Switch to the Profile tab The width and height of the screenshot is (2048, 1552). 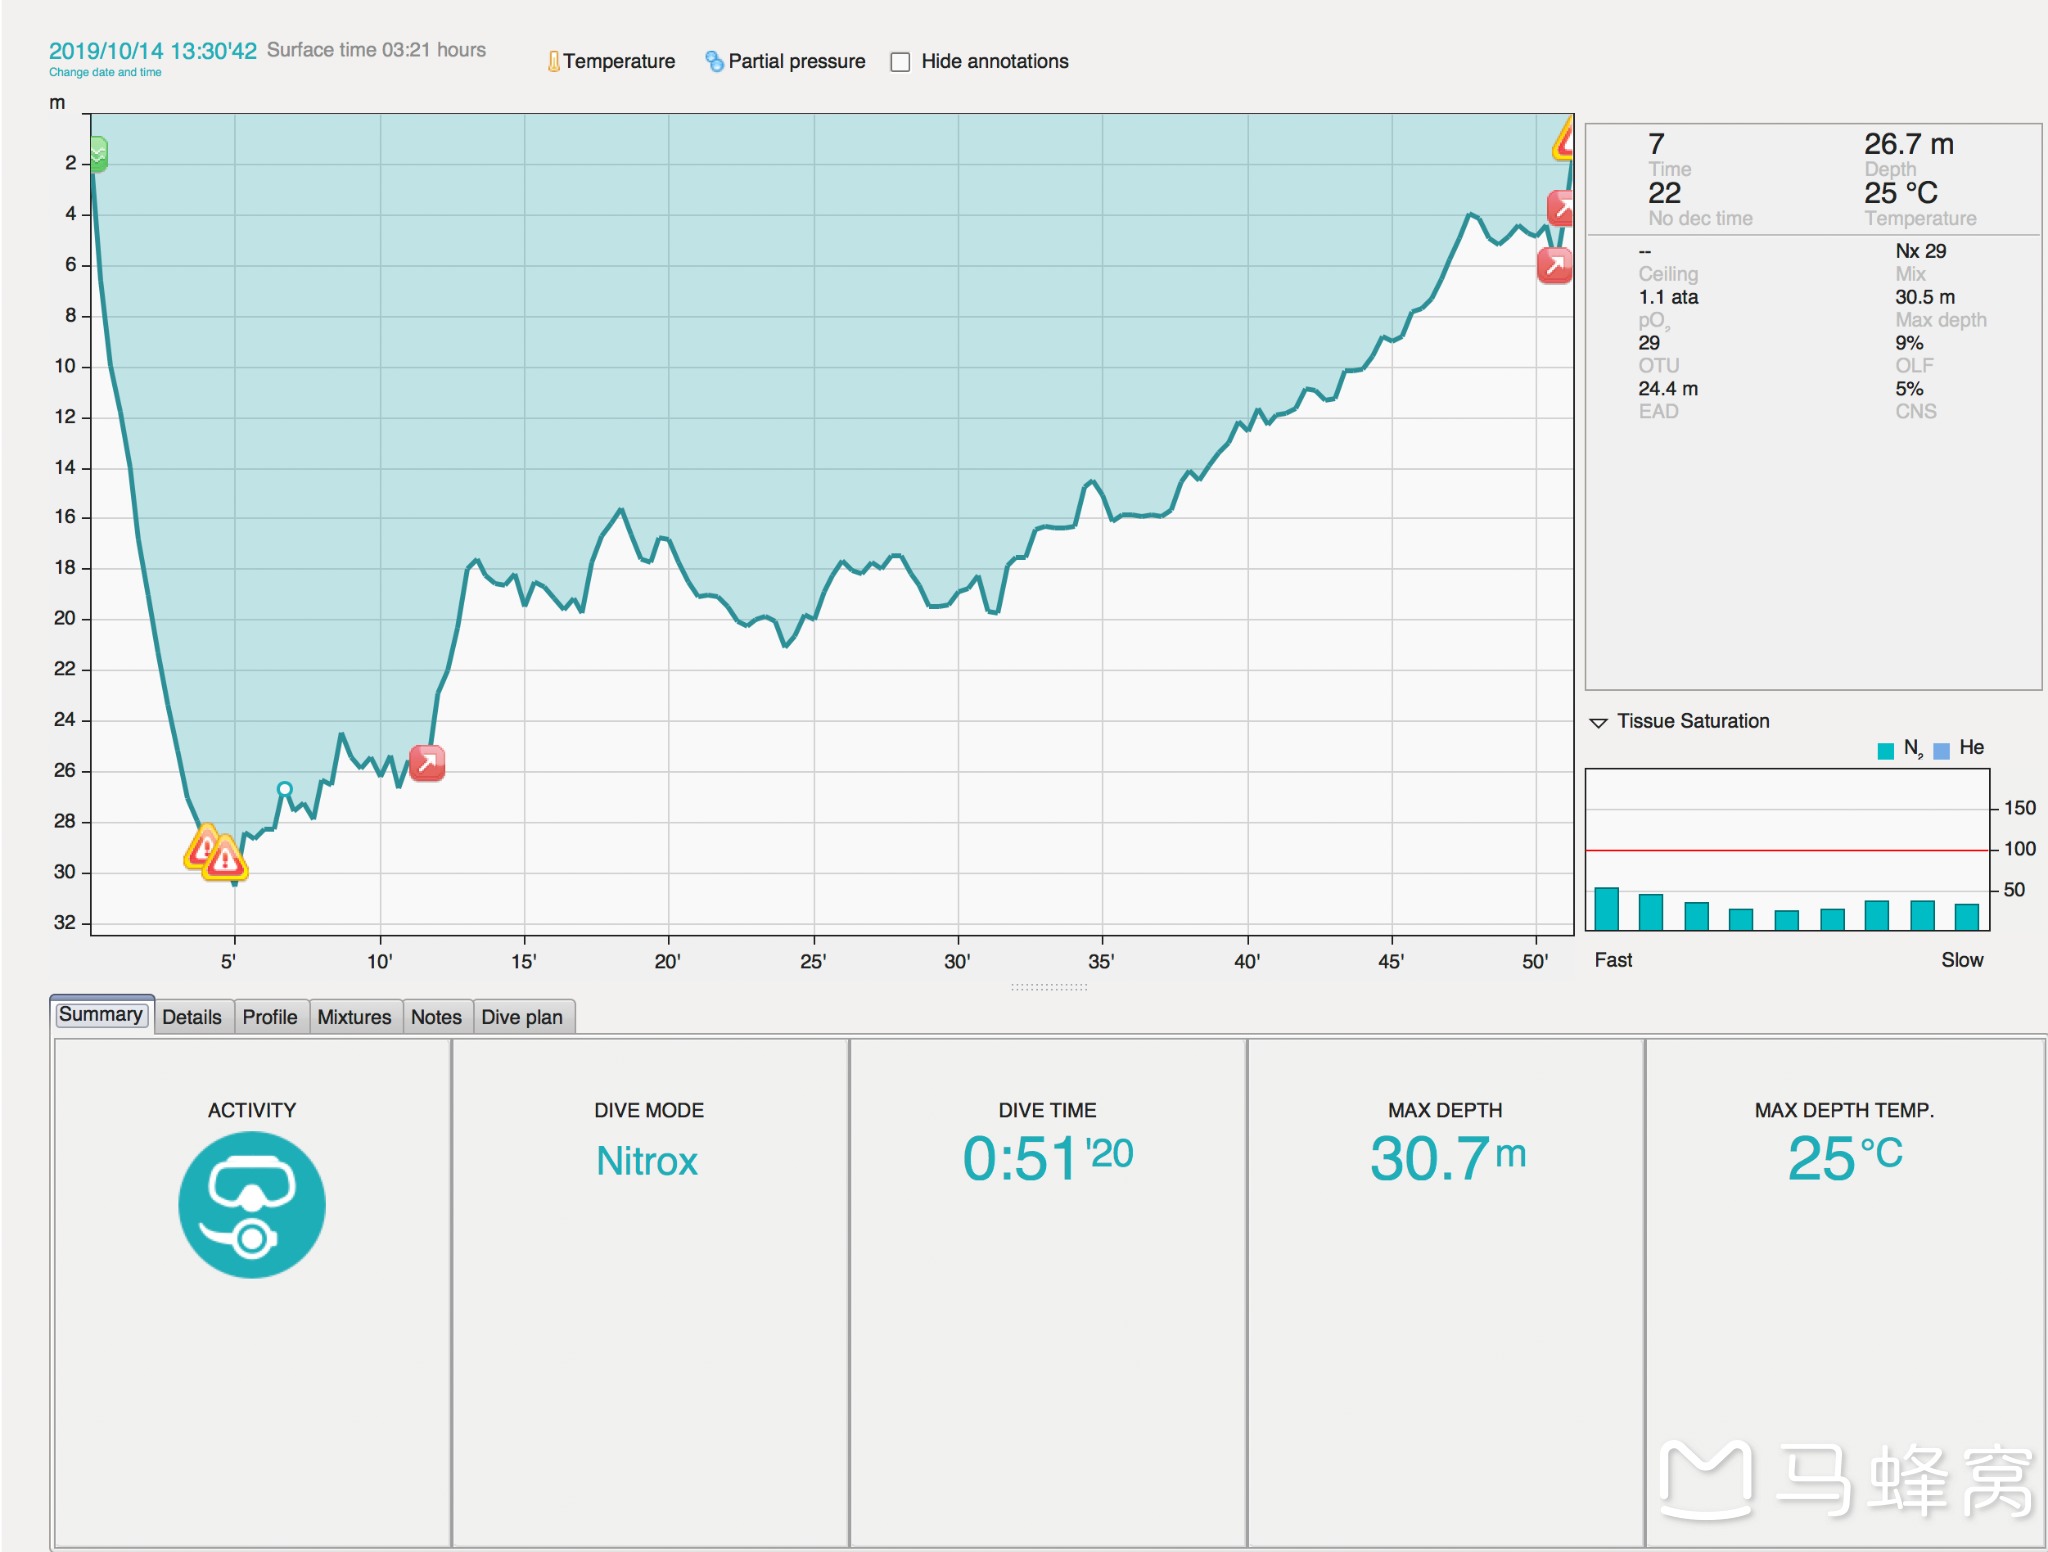pyautogui.click(x=270, y=1017)
